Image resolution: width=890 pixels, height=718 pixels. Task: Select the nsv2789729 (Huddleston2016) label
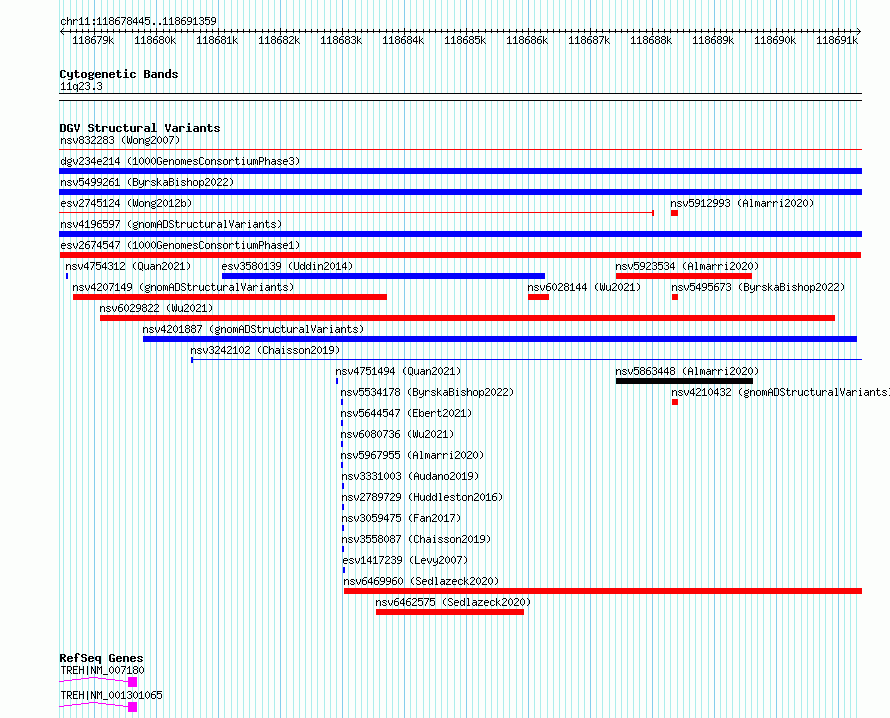pos(422,497)
